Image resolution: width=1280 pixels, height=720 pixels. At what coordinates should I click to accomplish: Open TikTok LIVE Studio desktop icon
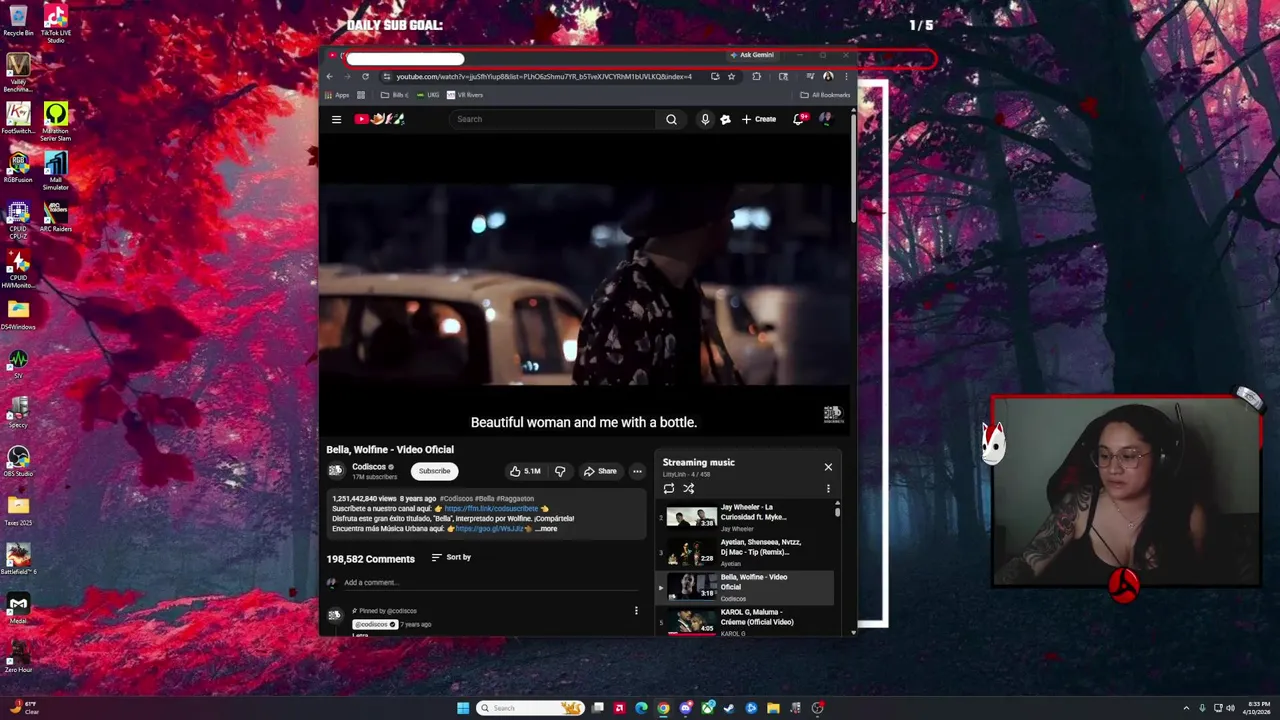pyautogui.click(x=56, y=24)
